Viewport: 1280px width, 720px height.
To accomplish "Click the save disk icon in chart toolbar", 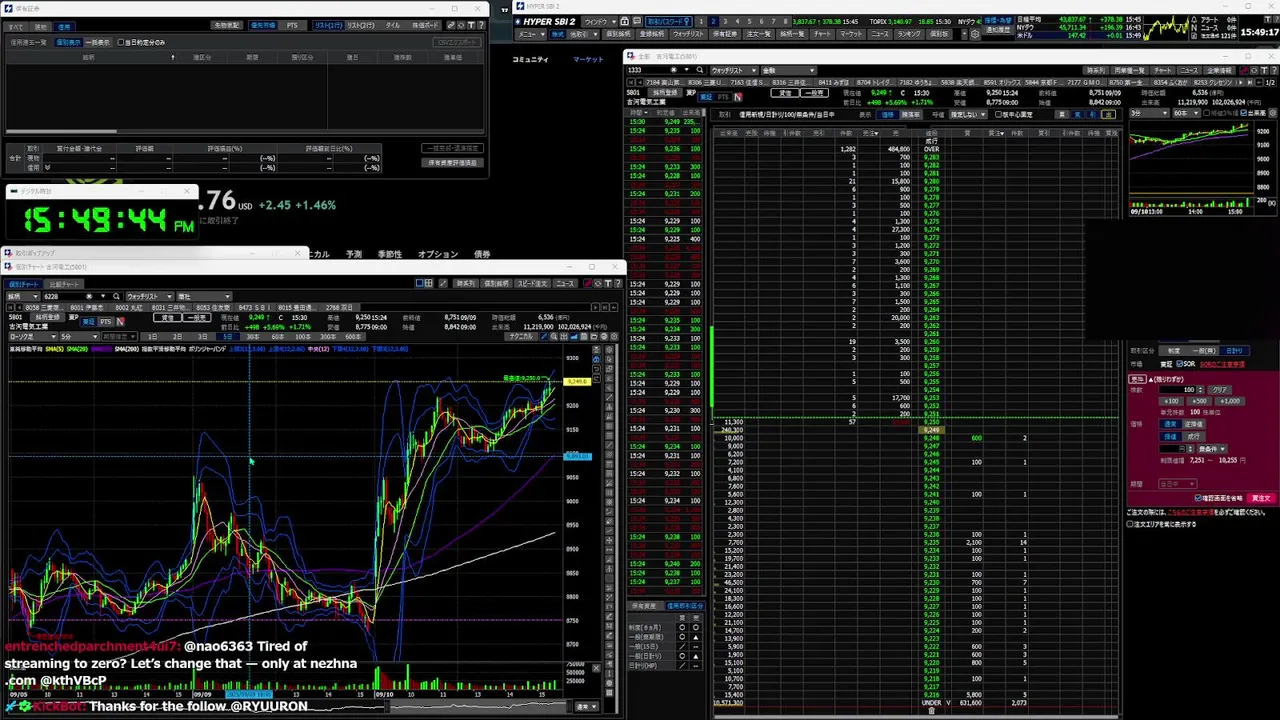I will pyautogui.click(x=583, y=337).
